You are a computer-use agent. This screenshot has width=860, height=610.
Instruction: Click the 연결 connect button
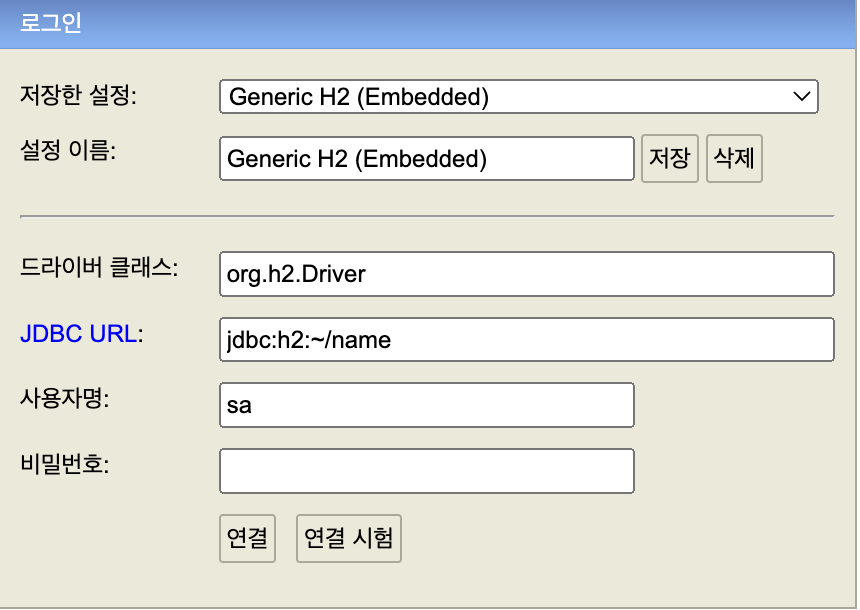(x=247, y=538)
